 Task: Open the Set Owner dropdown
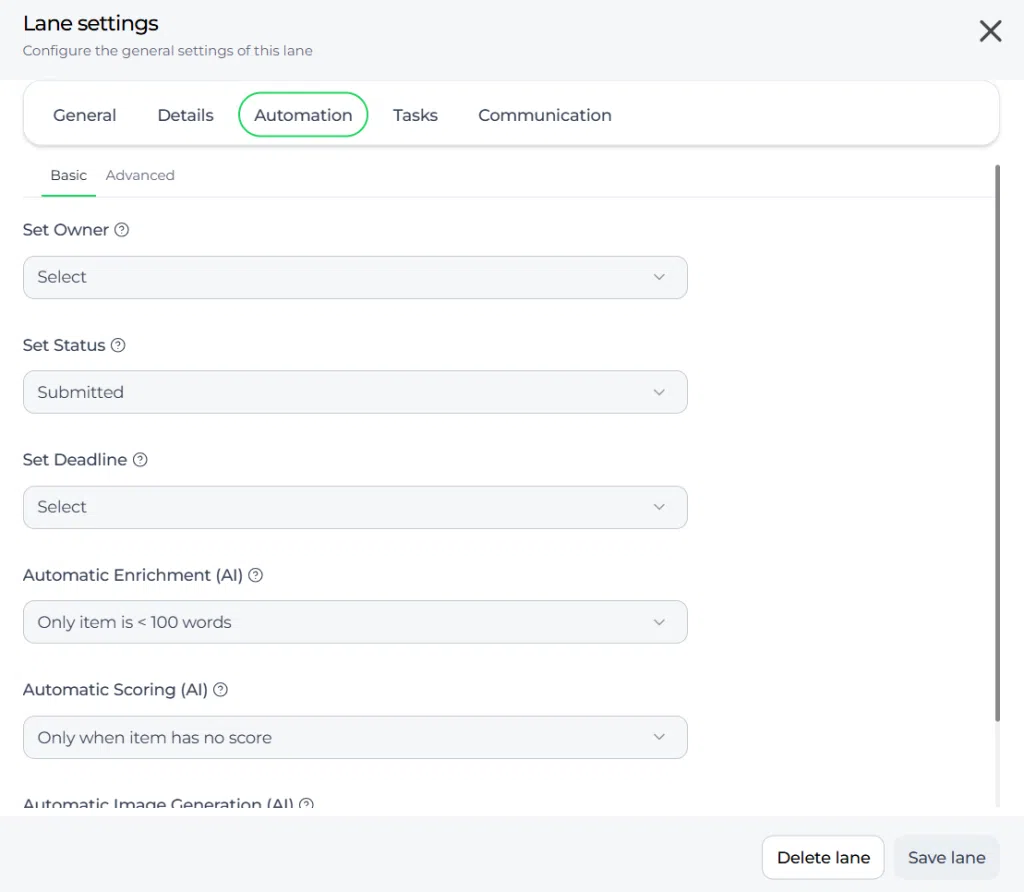(355, 278)
